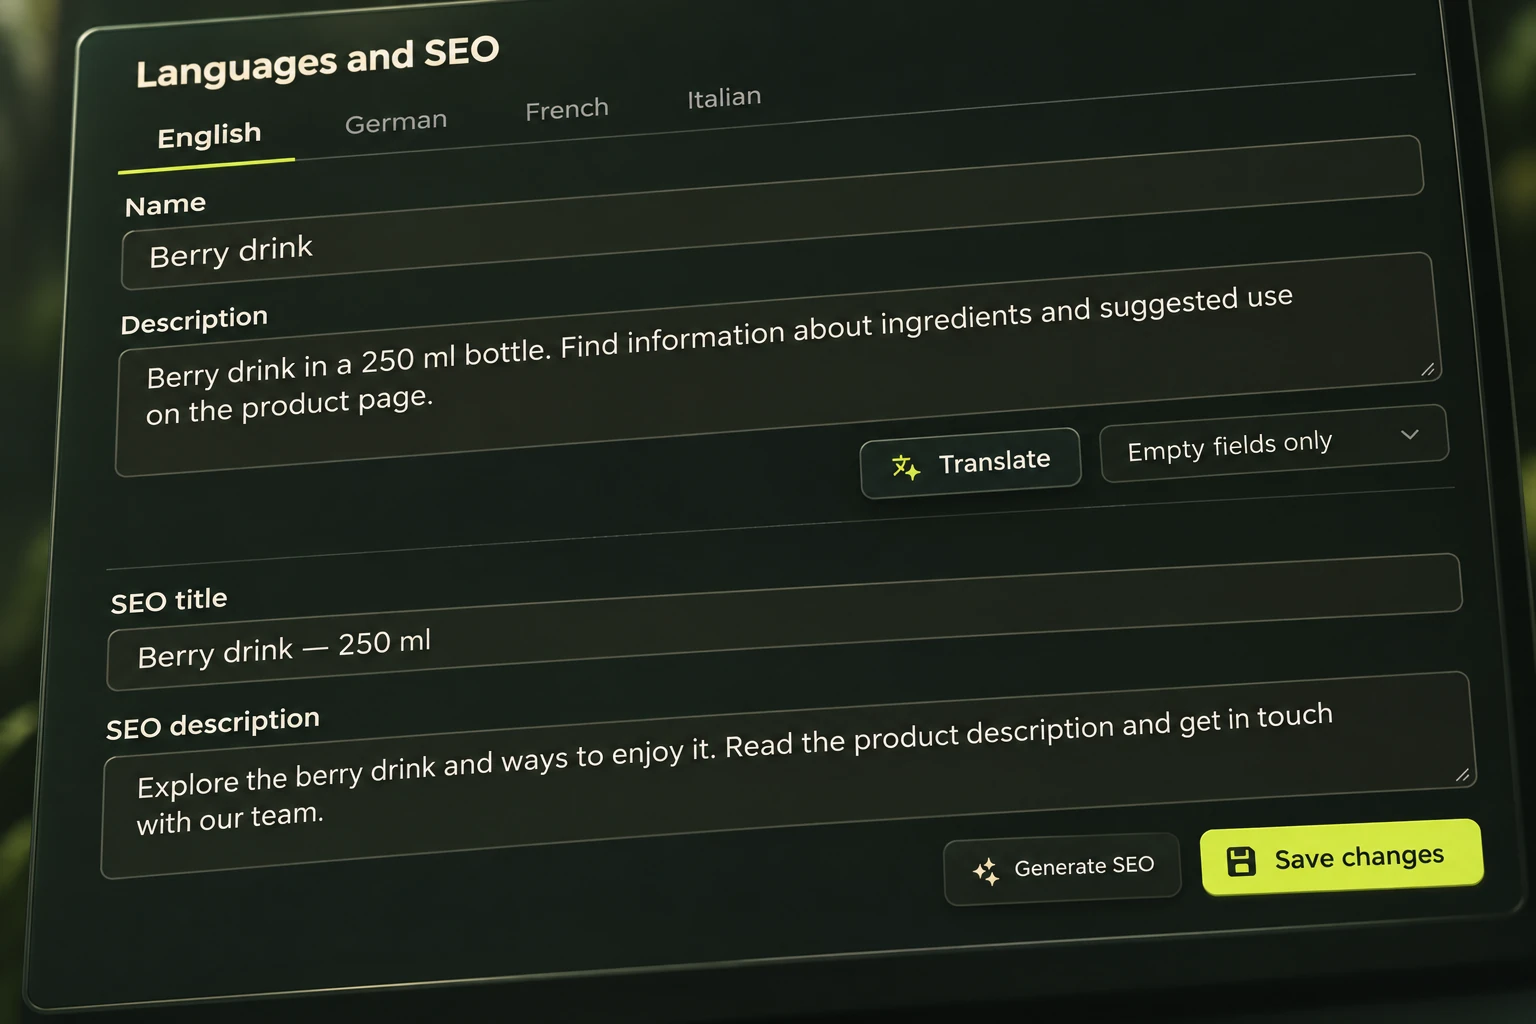Click into the SEO title field
The height and width of the screenshot is (1024, 1536).
(784, 622)
